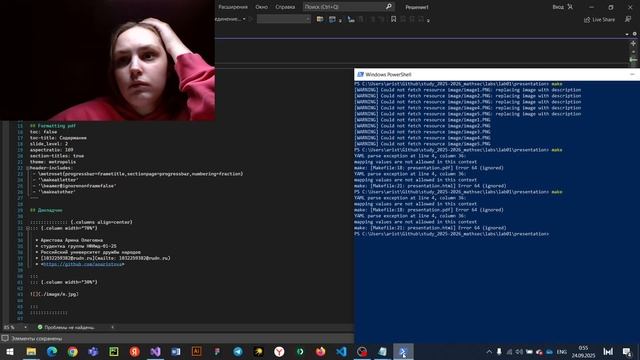Open the empty toolbar combo box

pos(284,19)
